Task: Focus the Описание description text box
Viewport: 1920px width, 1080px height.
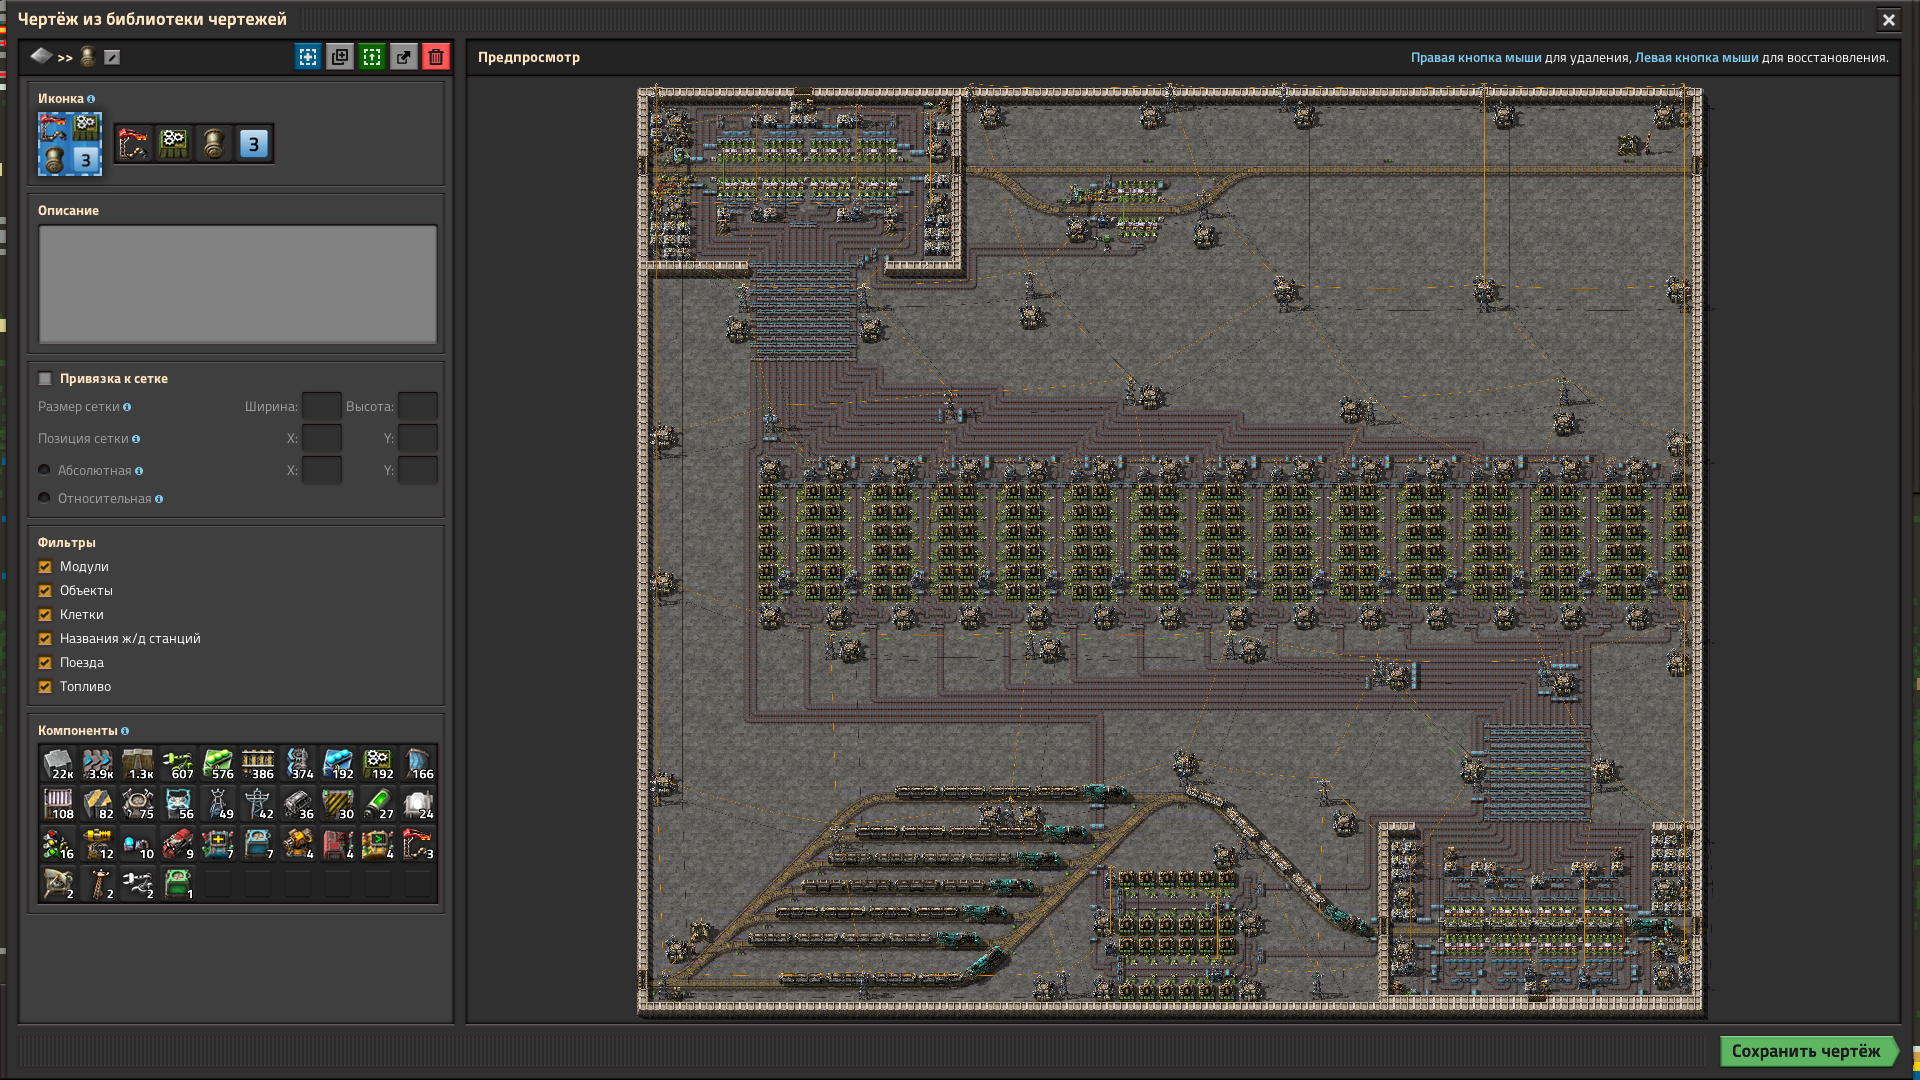Action: coord(238,284)
